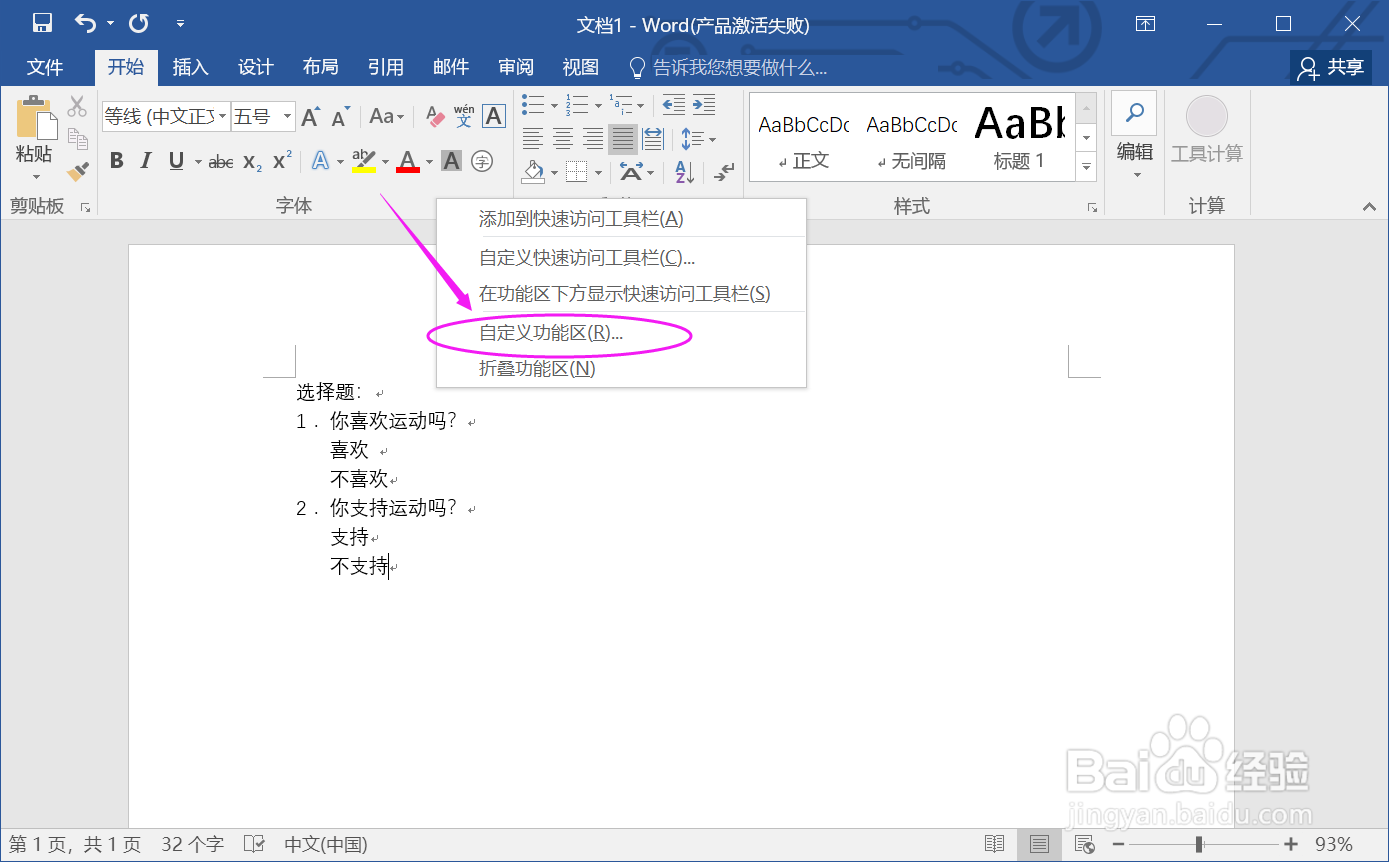Image resolution: width=1389 pixels, height=862 pixels.
Task: Click the Redo/Repeat icon
Action: 139,23
